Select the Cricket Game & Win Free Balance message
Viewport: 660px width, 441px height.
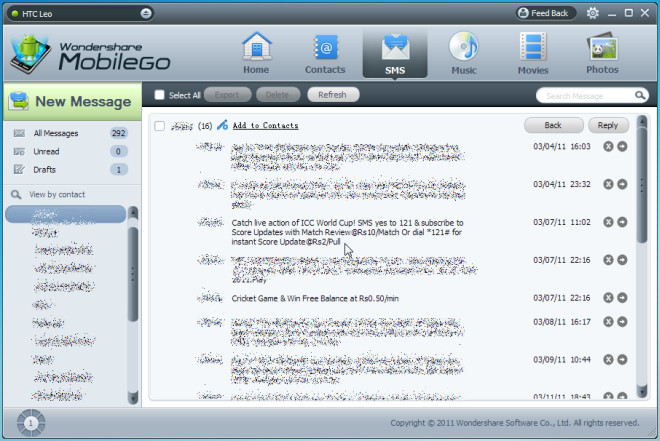[315, 298]
